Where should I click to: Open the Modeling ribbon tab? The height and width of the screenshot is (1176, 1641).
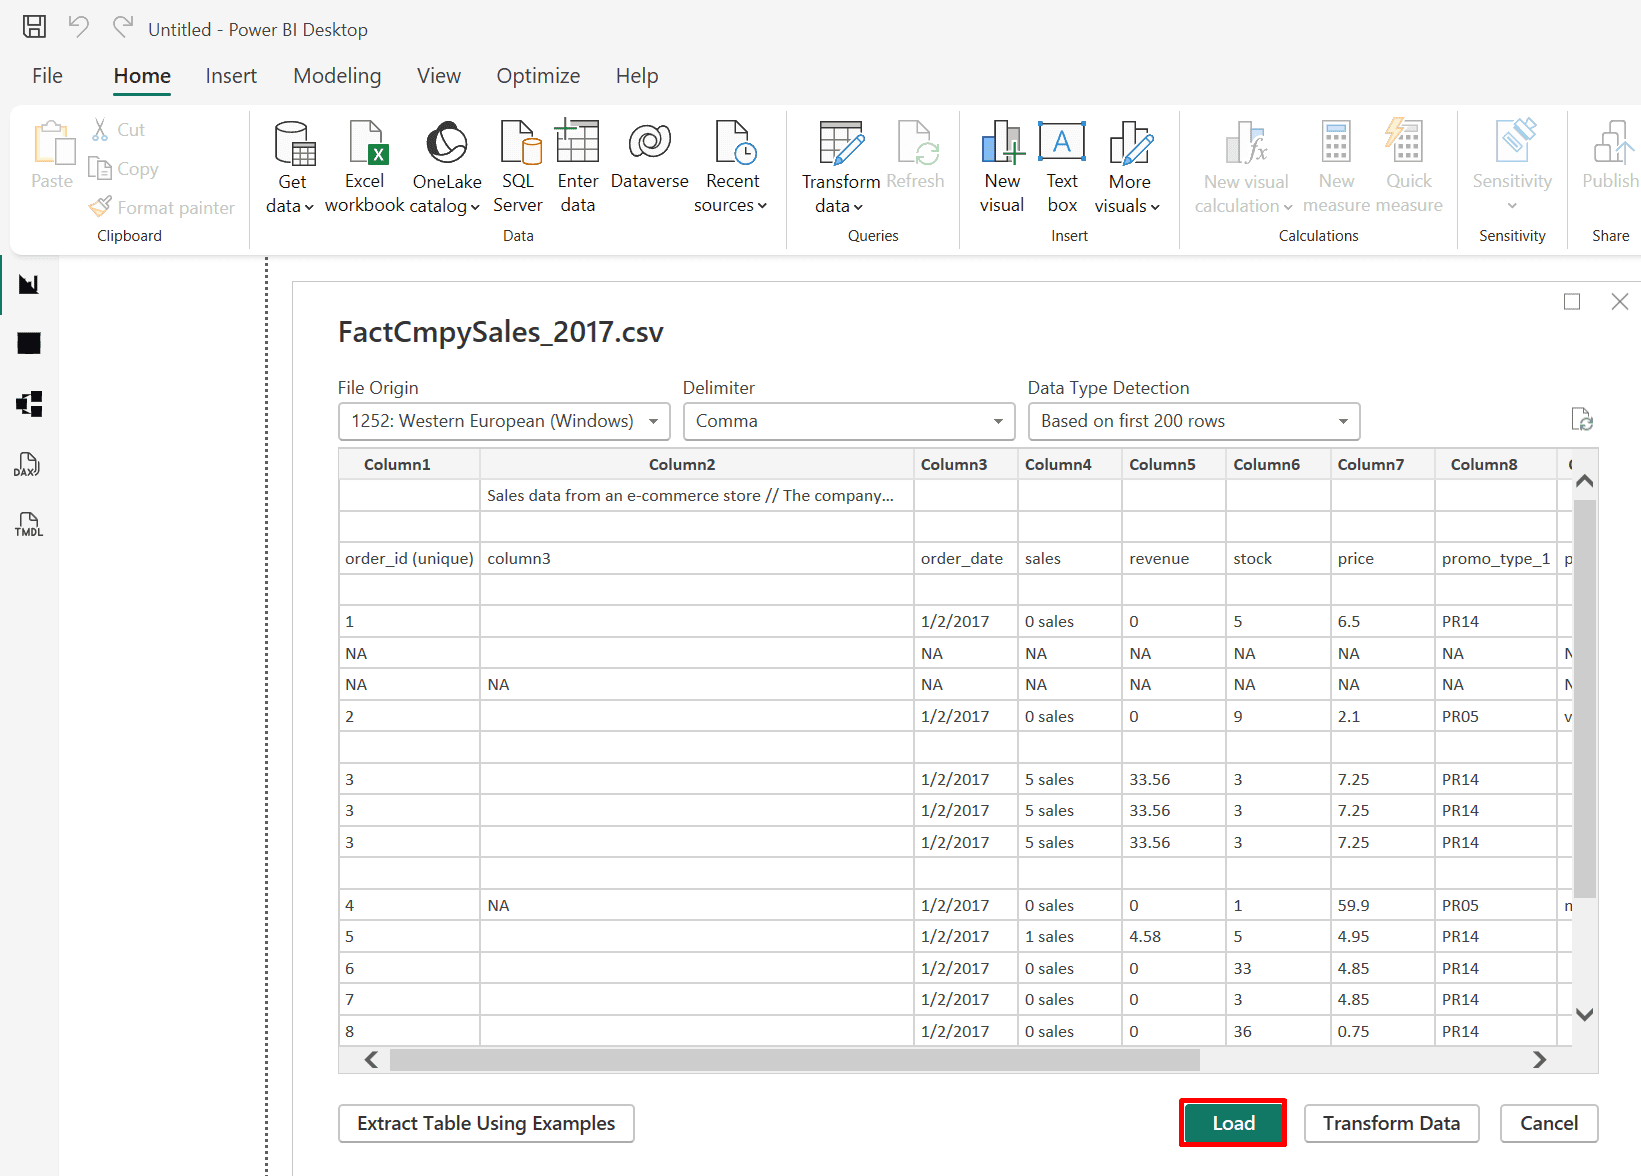click(x=337, y=76)
